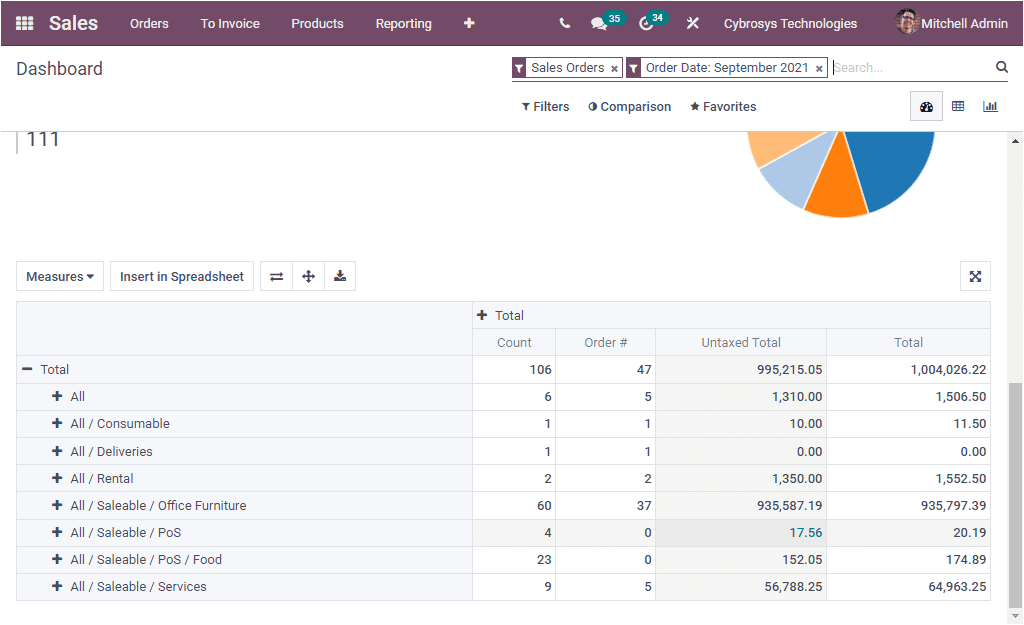Image resolution: width=1024 pixels, height=625 pixels.
Task: Open the Favorites filter options
Action: pyautogui.click(x=722, y=106)
